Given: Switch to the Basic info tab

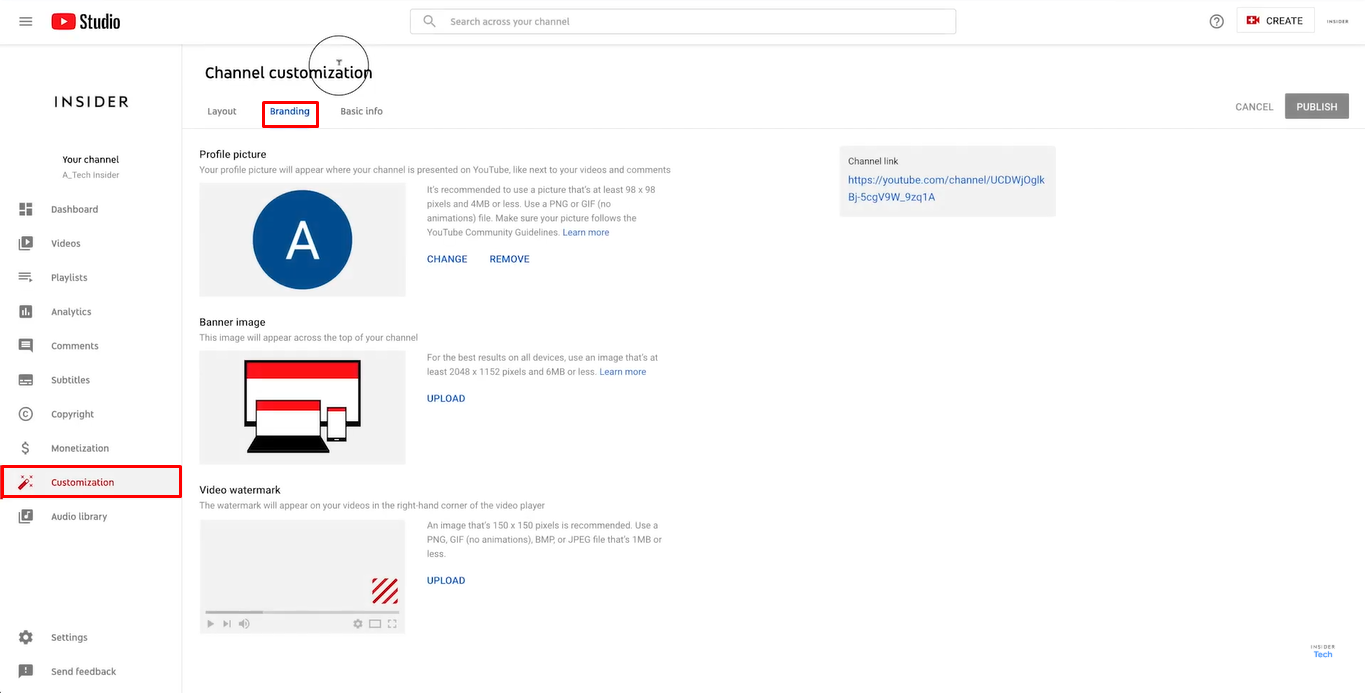Looking at the screenshot, I should 360,111.
